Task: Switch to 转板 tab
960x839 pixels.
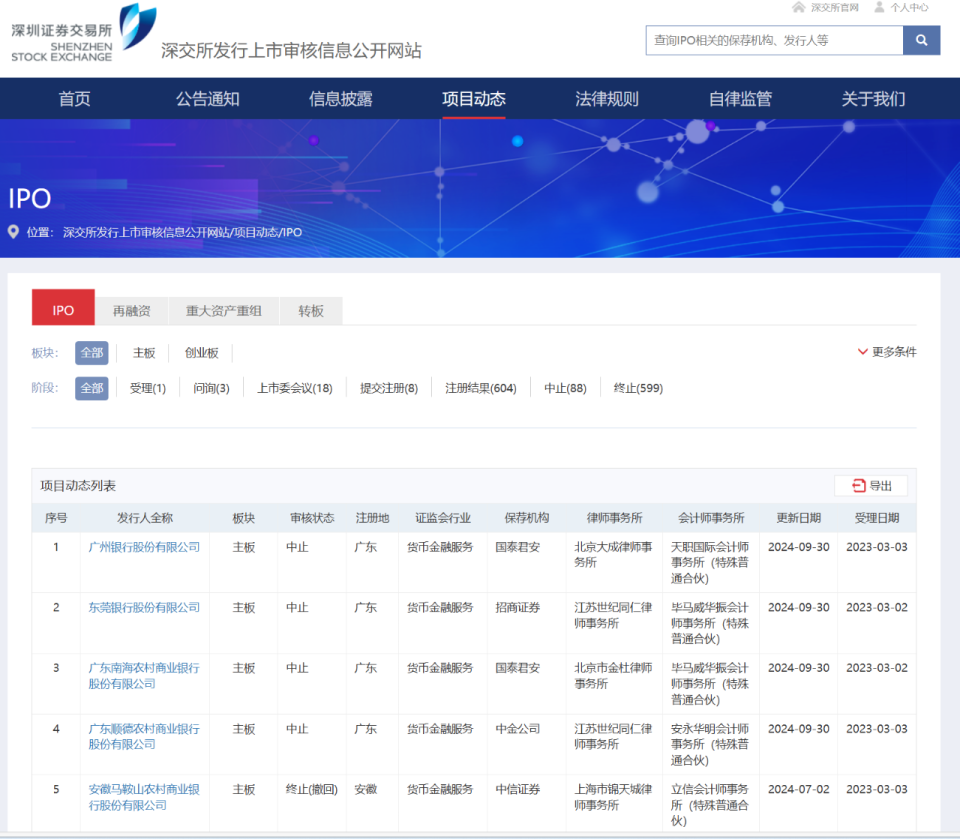Action: point(311,311)
